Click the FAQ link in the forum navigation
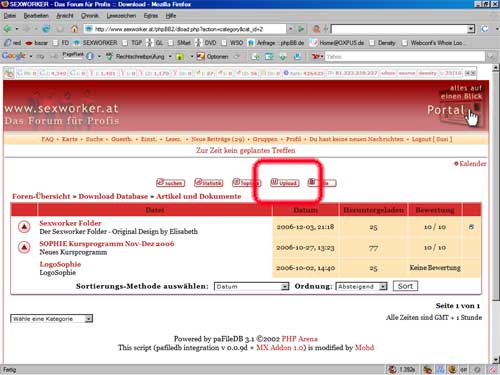500x375 pixels. [x=47, y=139]
